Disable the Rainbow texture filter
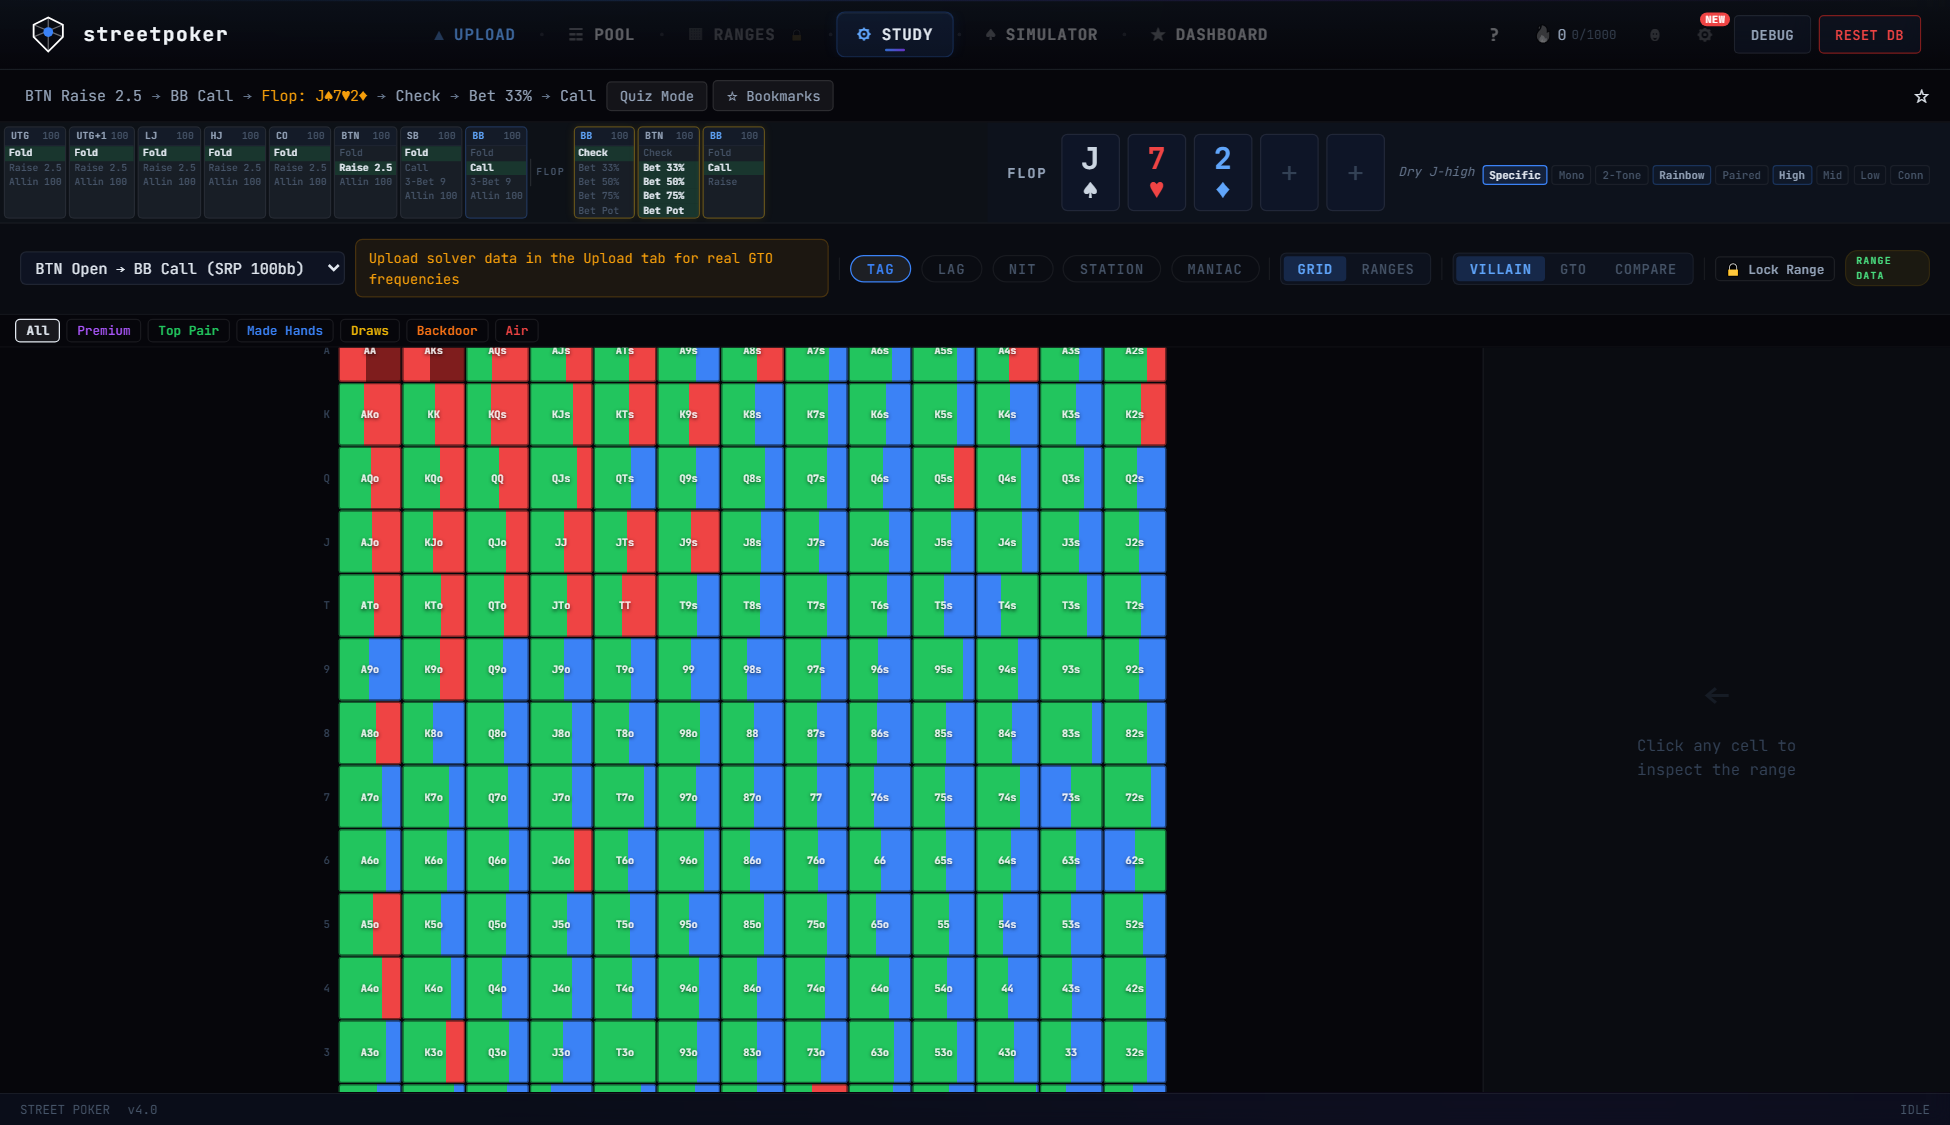 pos(1681,175)
